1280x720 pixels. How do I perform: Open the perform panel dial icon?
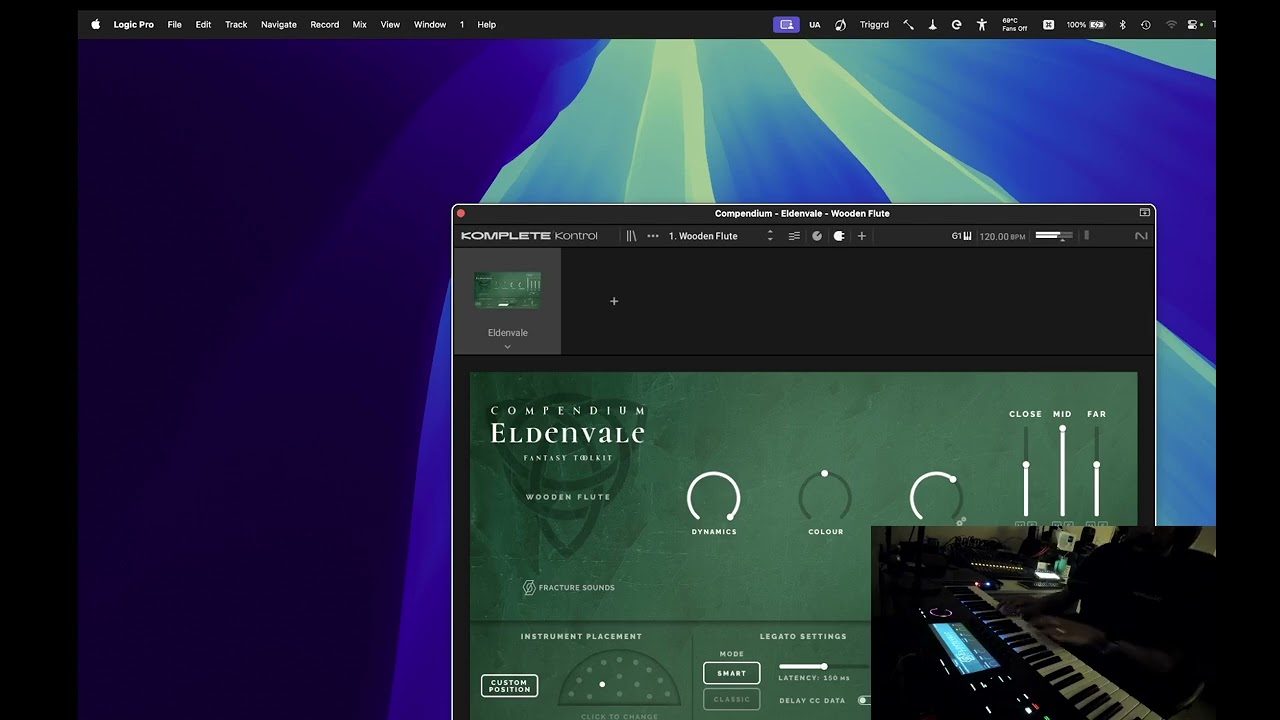tap(817, 236)
